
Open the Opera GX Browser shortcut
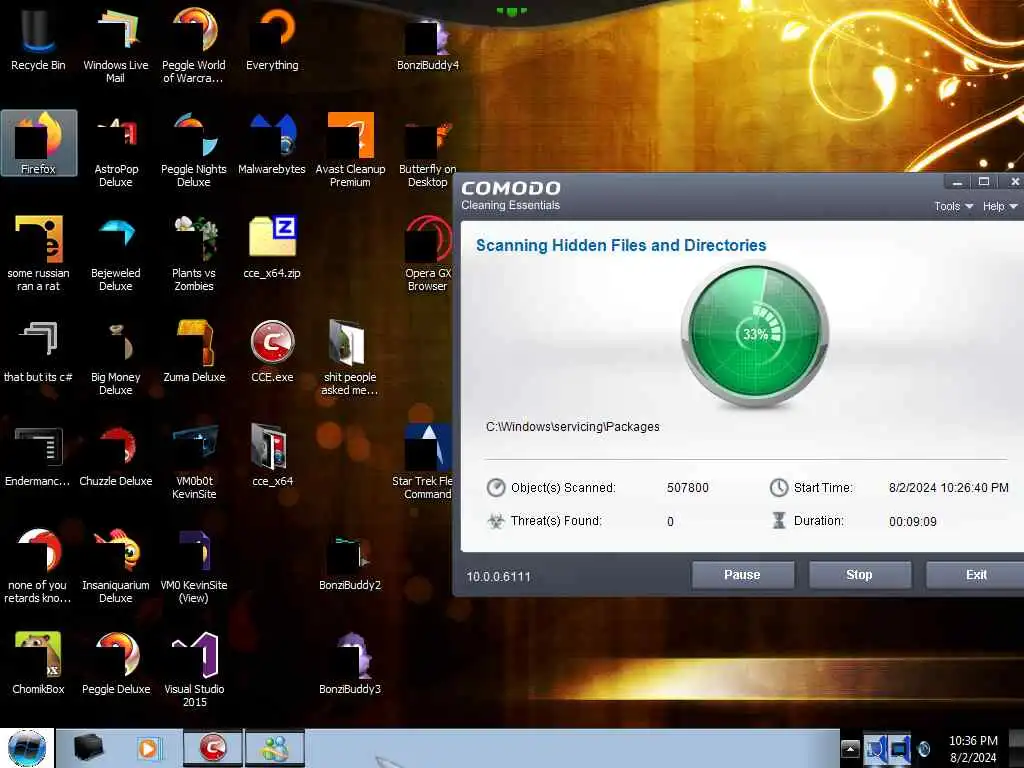click(428, 253)
